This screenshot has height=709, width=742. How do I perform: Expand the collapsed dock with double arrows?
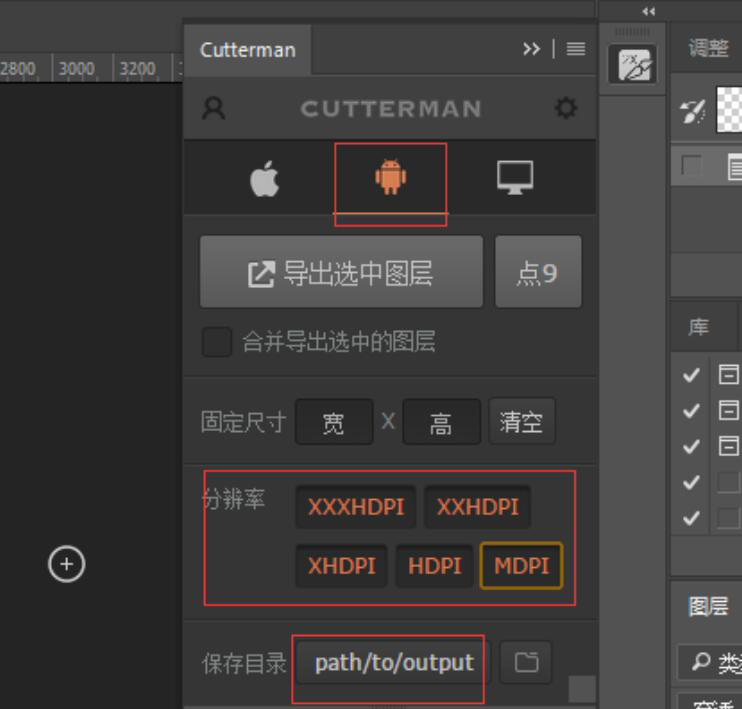tap(649, 11)
